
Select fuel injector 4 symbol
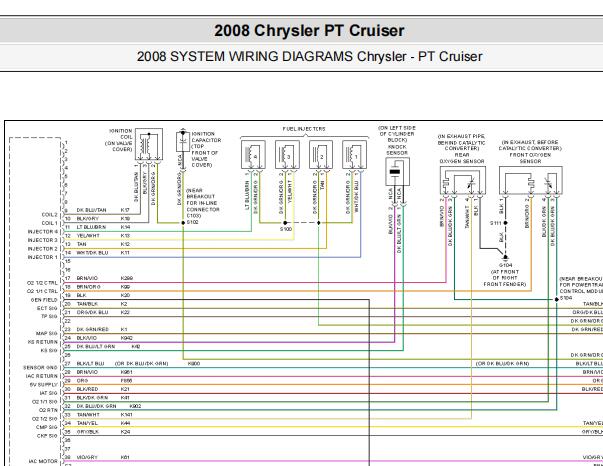tap(253, 155)
